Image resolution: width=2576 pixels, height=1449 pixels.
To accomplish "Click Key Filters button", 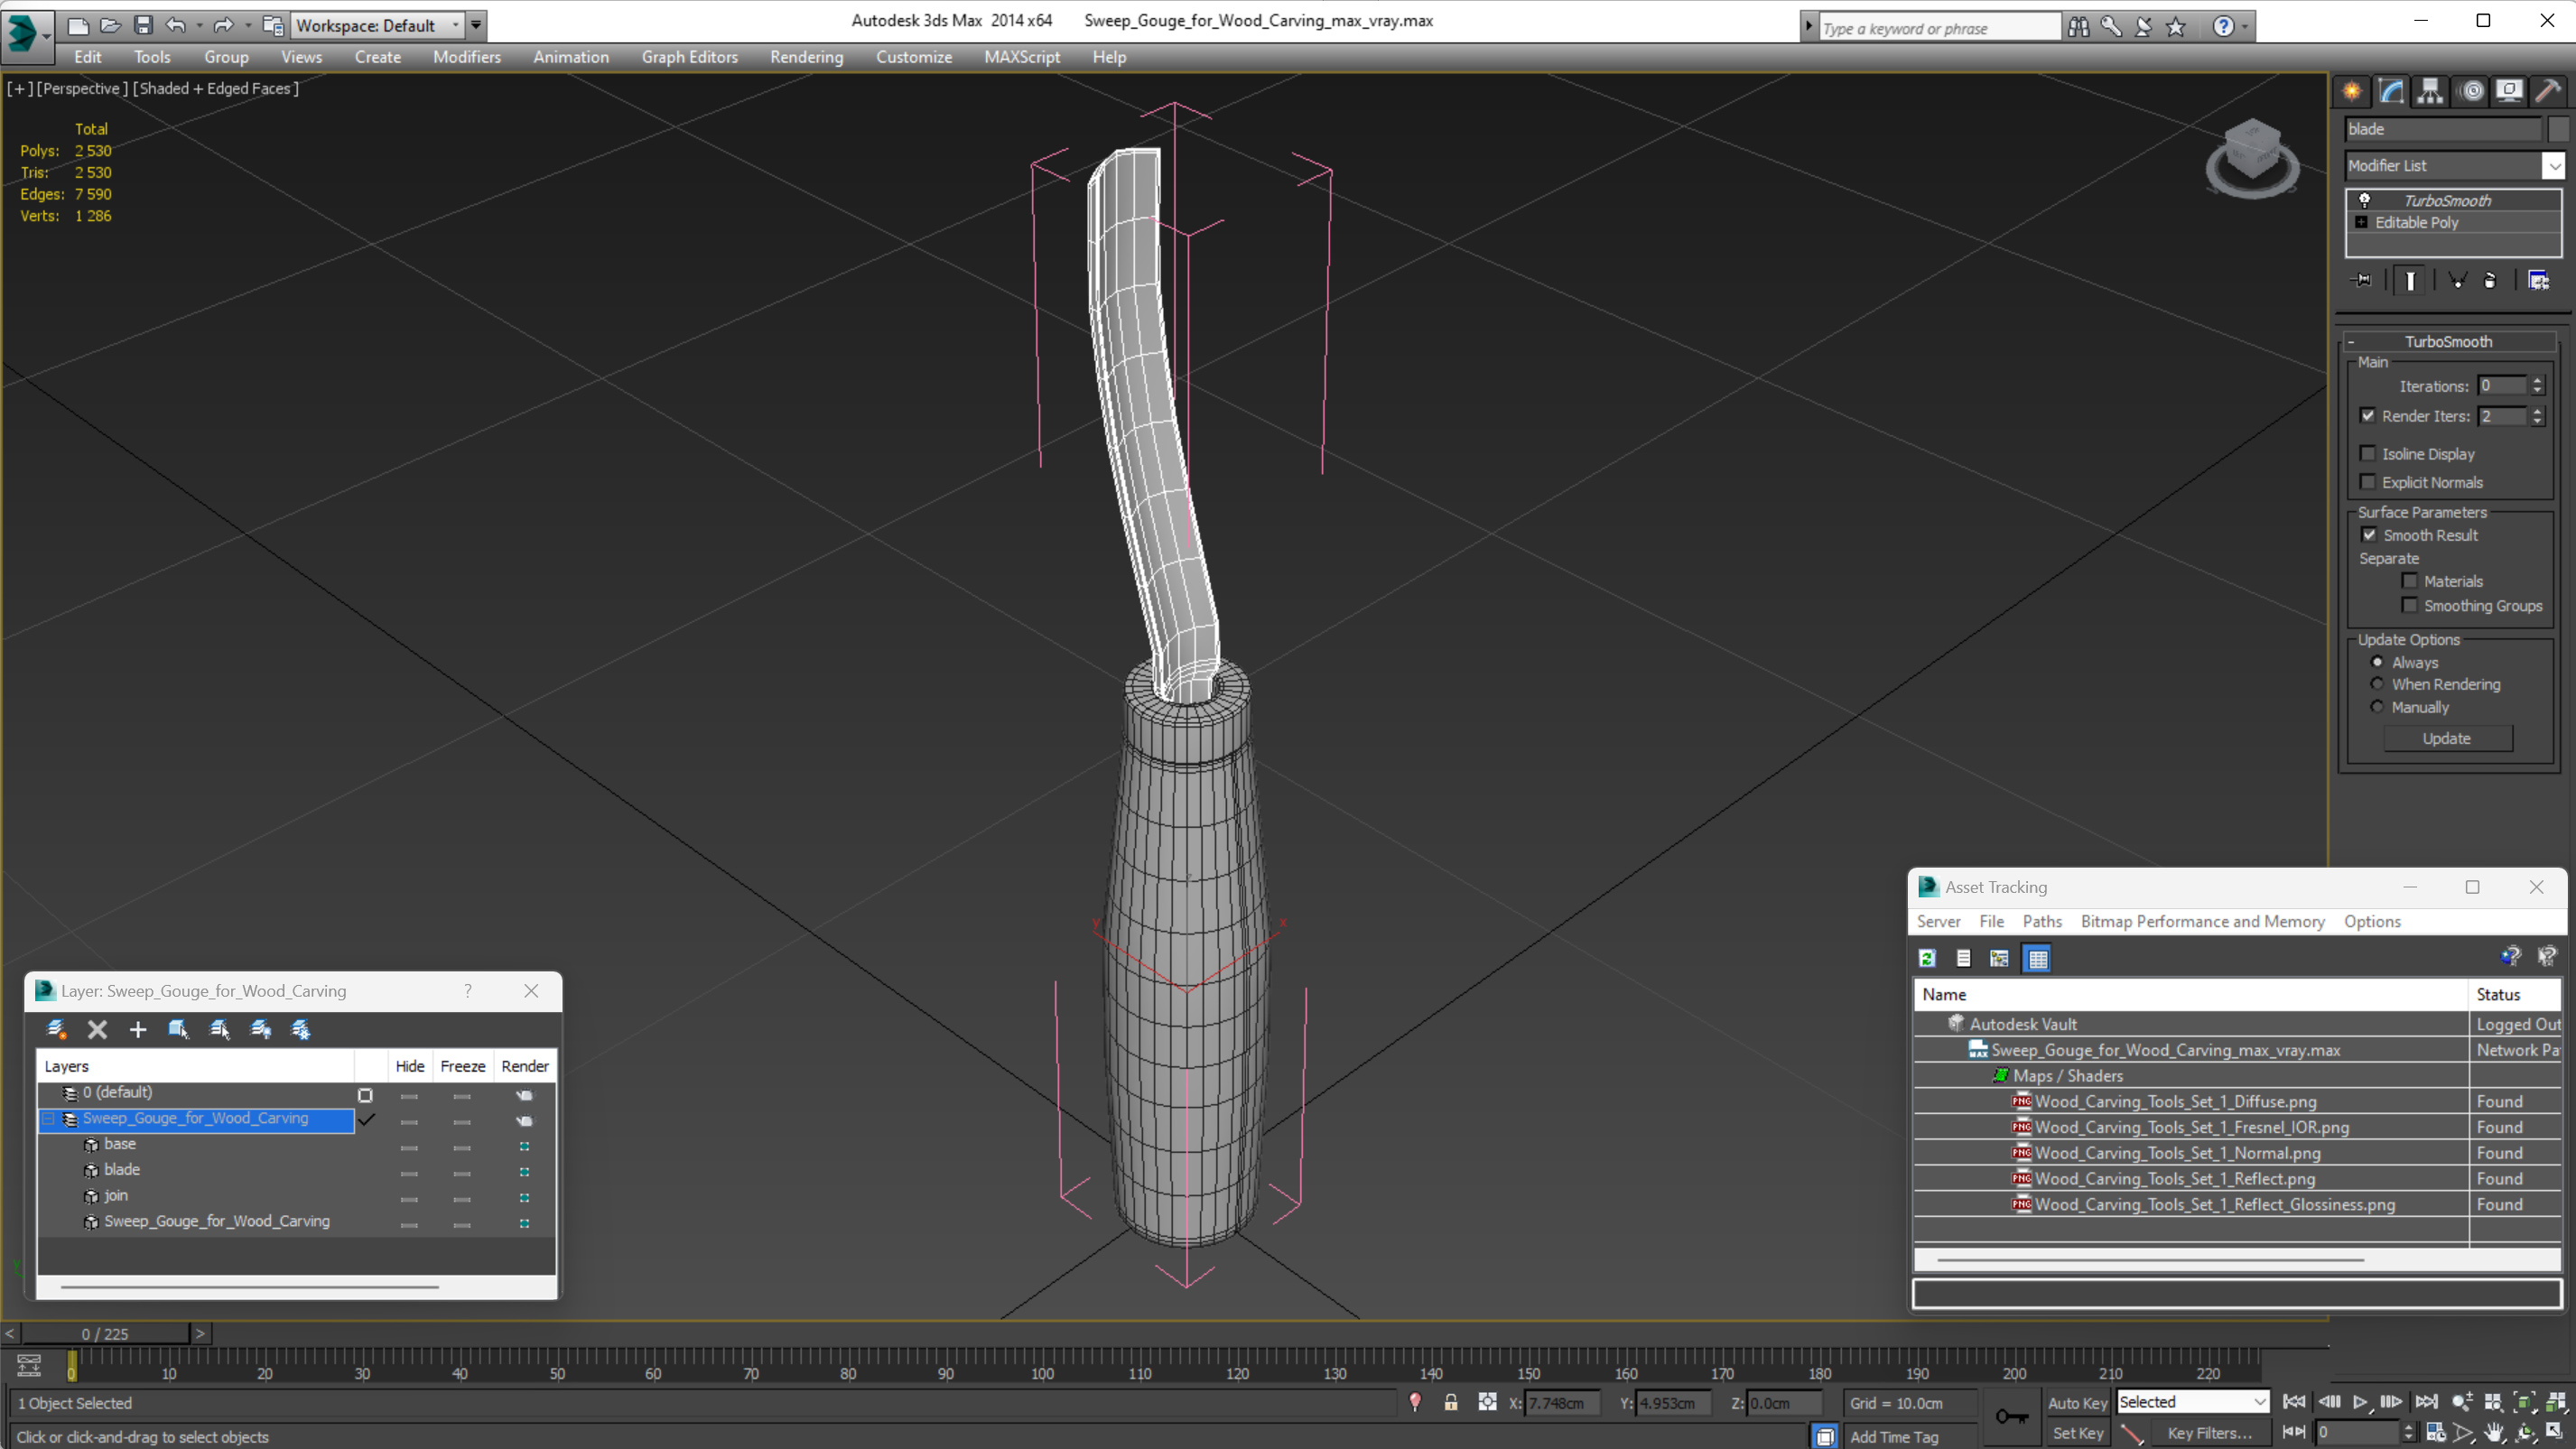I will tap(2209, 1433).
